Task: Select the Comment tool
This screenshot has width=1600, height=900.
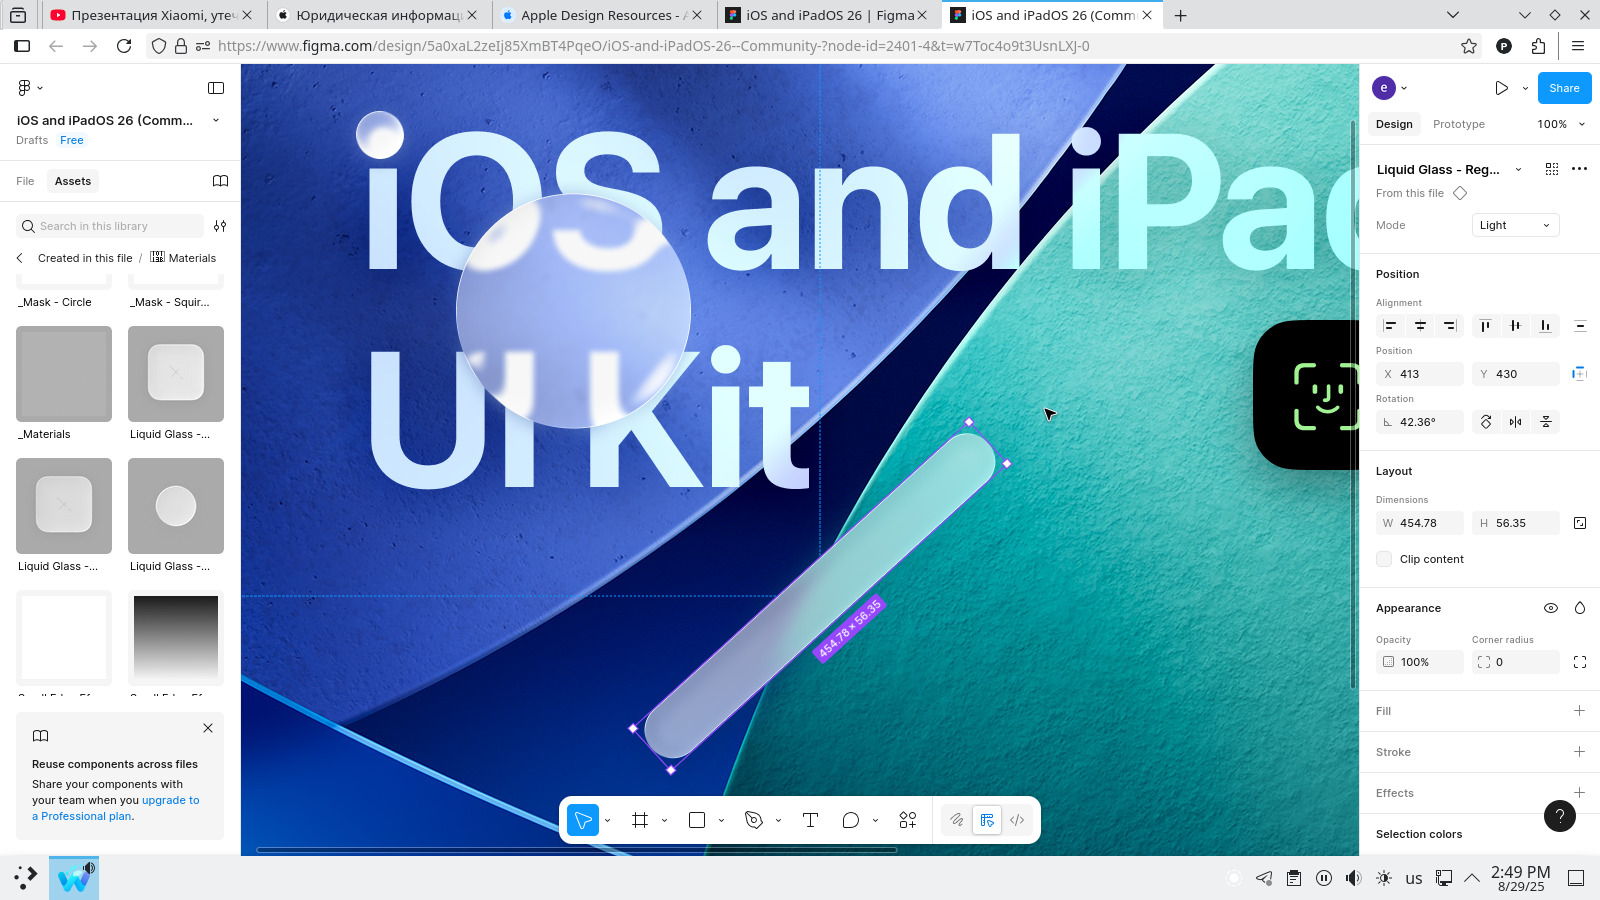Action: 851,820
